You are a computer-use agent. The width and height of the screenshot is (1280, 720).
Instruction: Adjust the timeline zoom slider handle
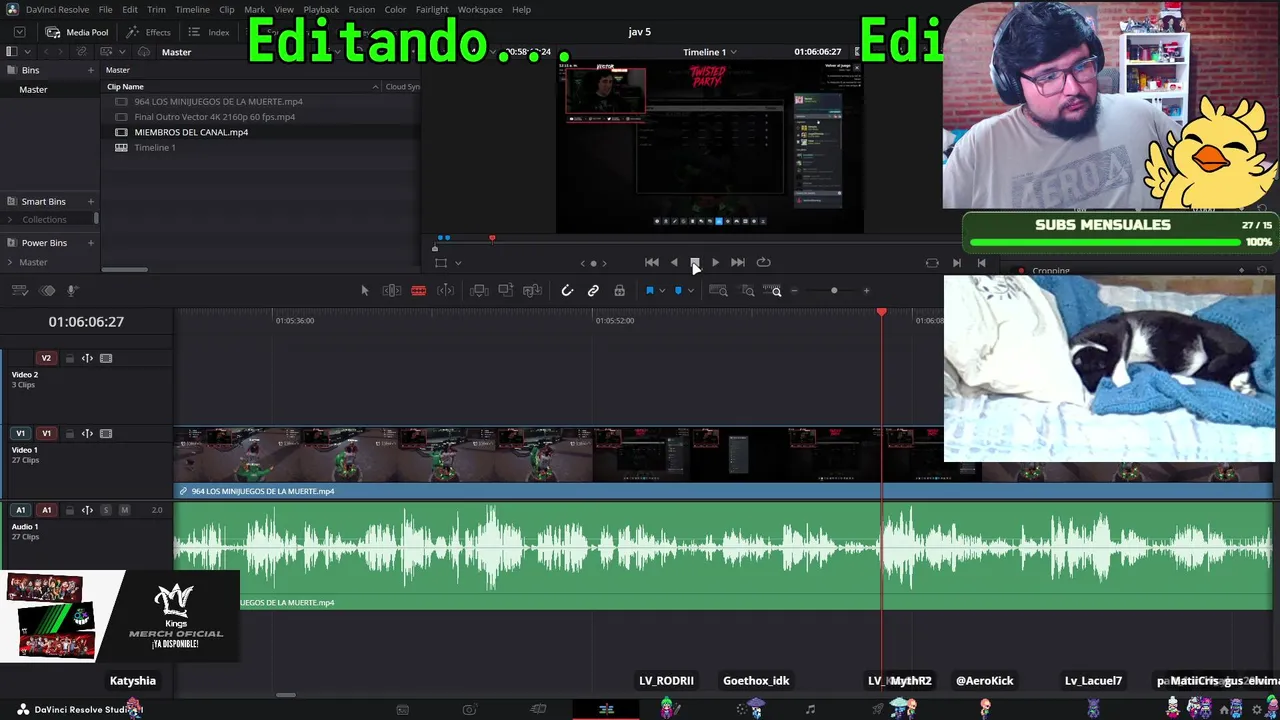tap(834, 291)
